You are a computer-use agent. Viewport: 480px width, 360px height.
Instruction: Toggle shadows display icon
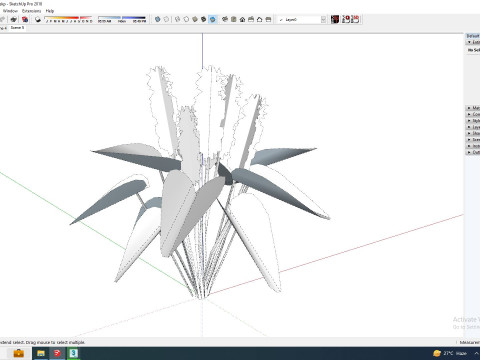click(x=38, y=19)
